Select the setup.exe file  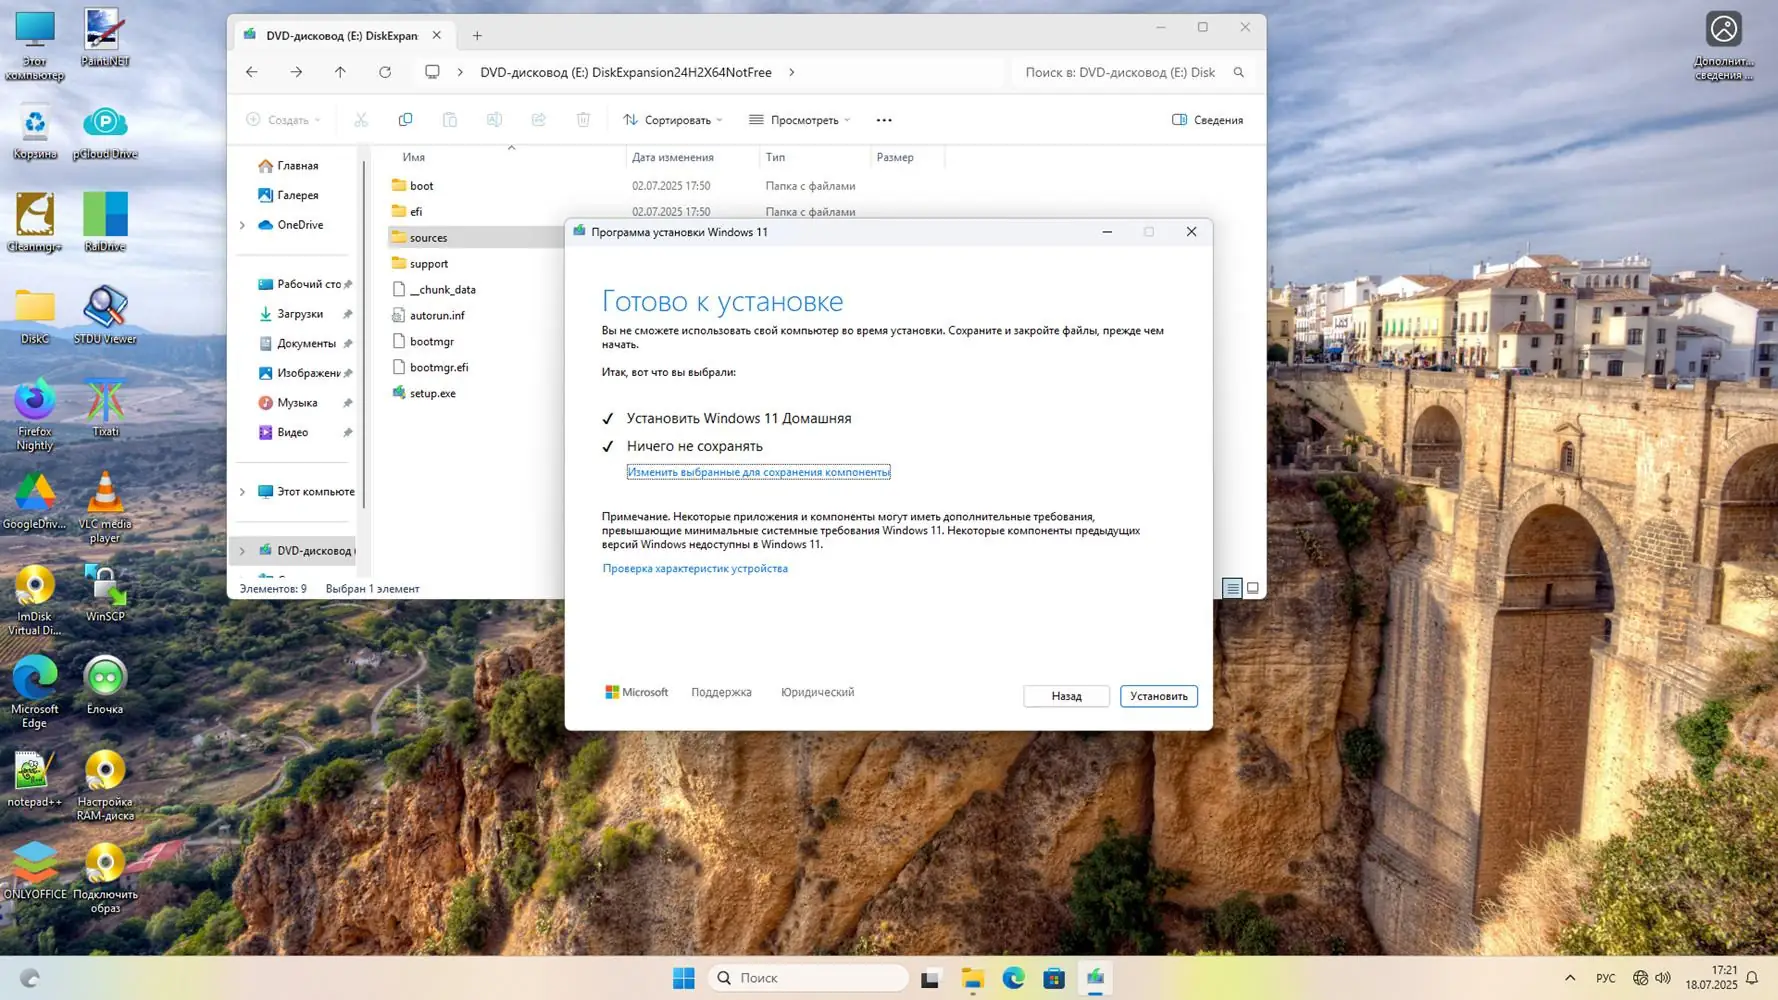[x=433, y=393]
